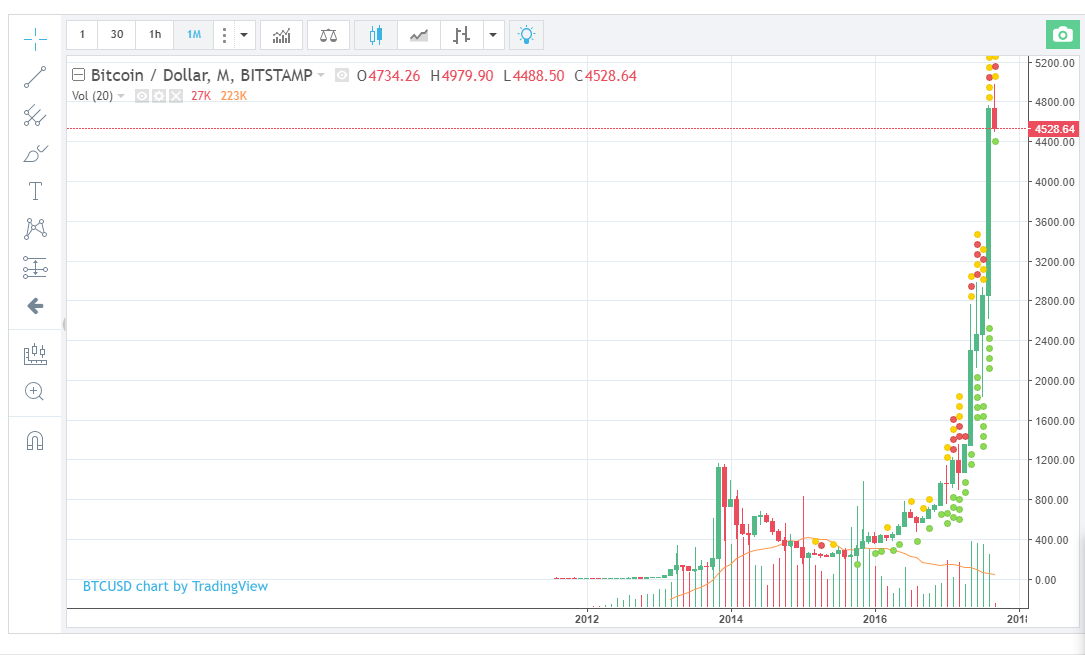Image resolution: width=1085 pixels, height=655 pixels.
Task: Open the ideas light bulb button
Action: click(527, 35)
